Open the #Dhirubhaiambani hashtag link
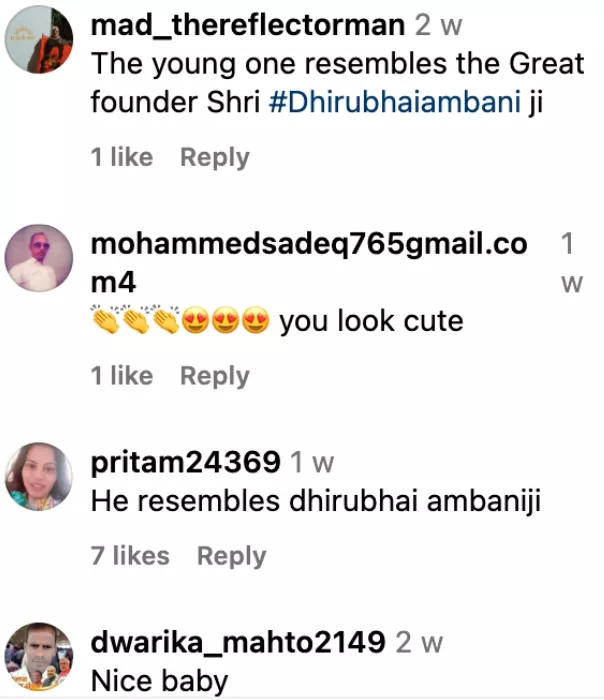The width and height of the screenshot is (604, 700). [x=395, y=102]
